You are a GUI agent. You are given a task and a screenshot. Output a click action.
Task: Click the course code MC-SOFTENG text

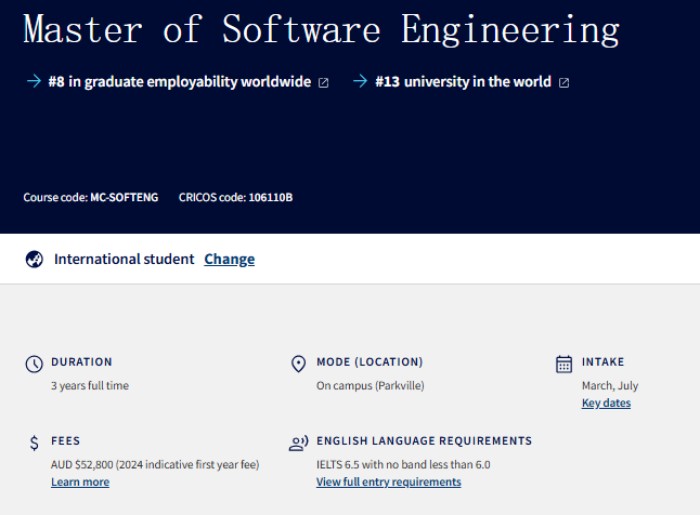(x=124, y=197)
